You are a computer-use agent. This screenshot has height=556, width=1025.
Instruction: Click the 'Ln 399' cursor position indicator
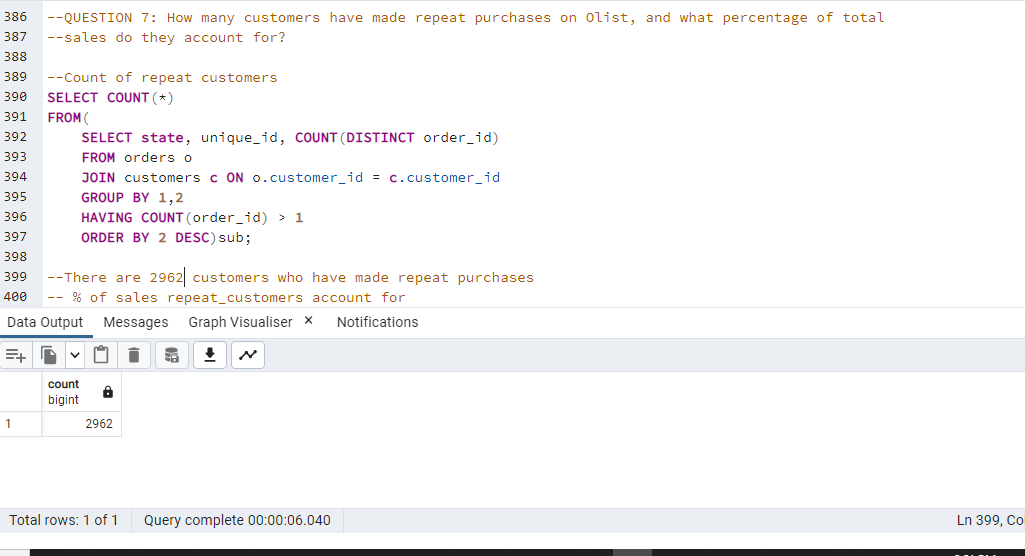coord(990,520)
